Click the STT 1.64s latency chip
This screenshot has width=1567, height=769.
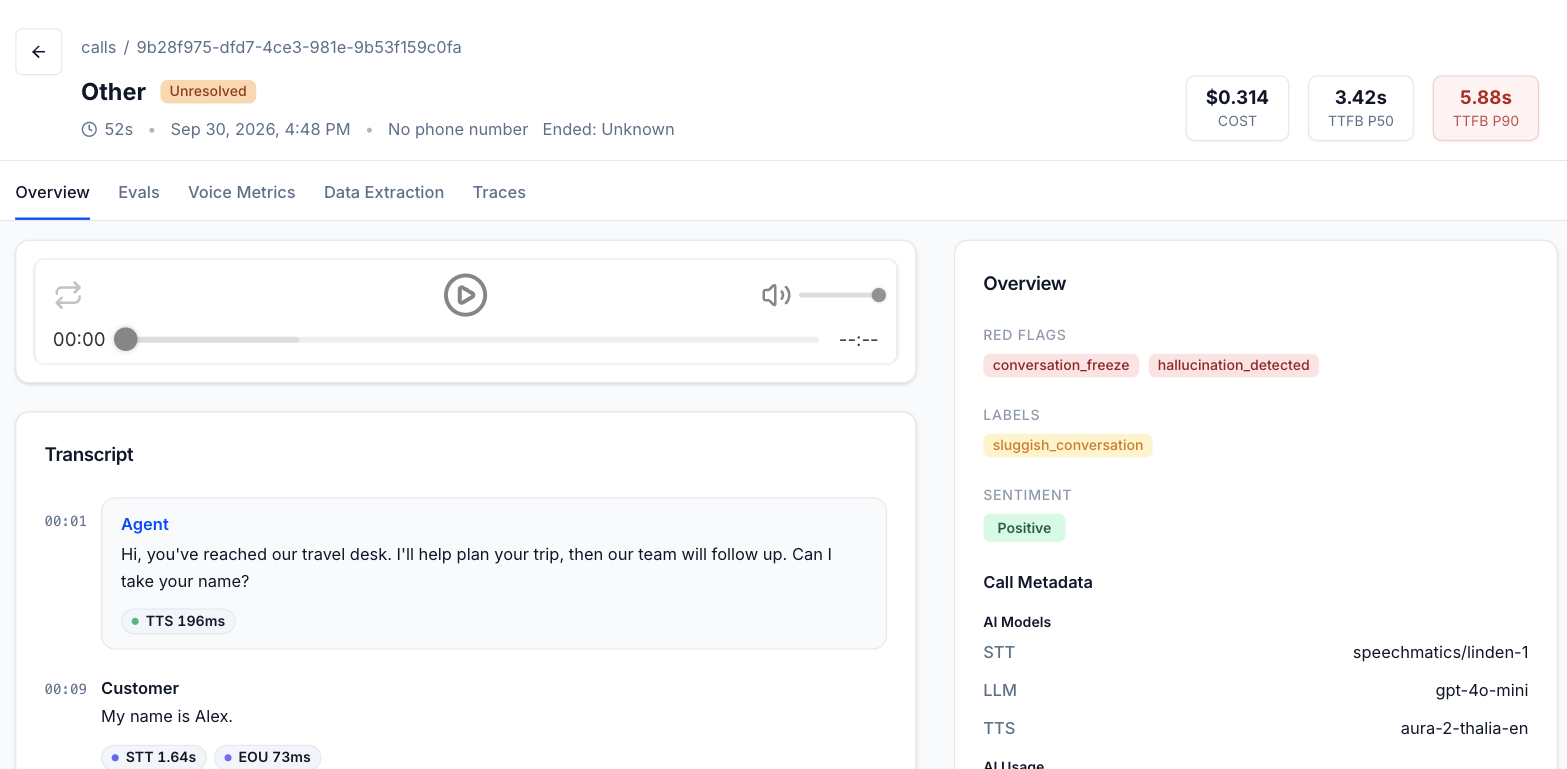point(154,757)
